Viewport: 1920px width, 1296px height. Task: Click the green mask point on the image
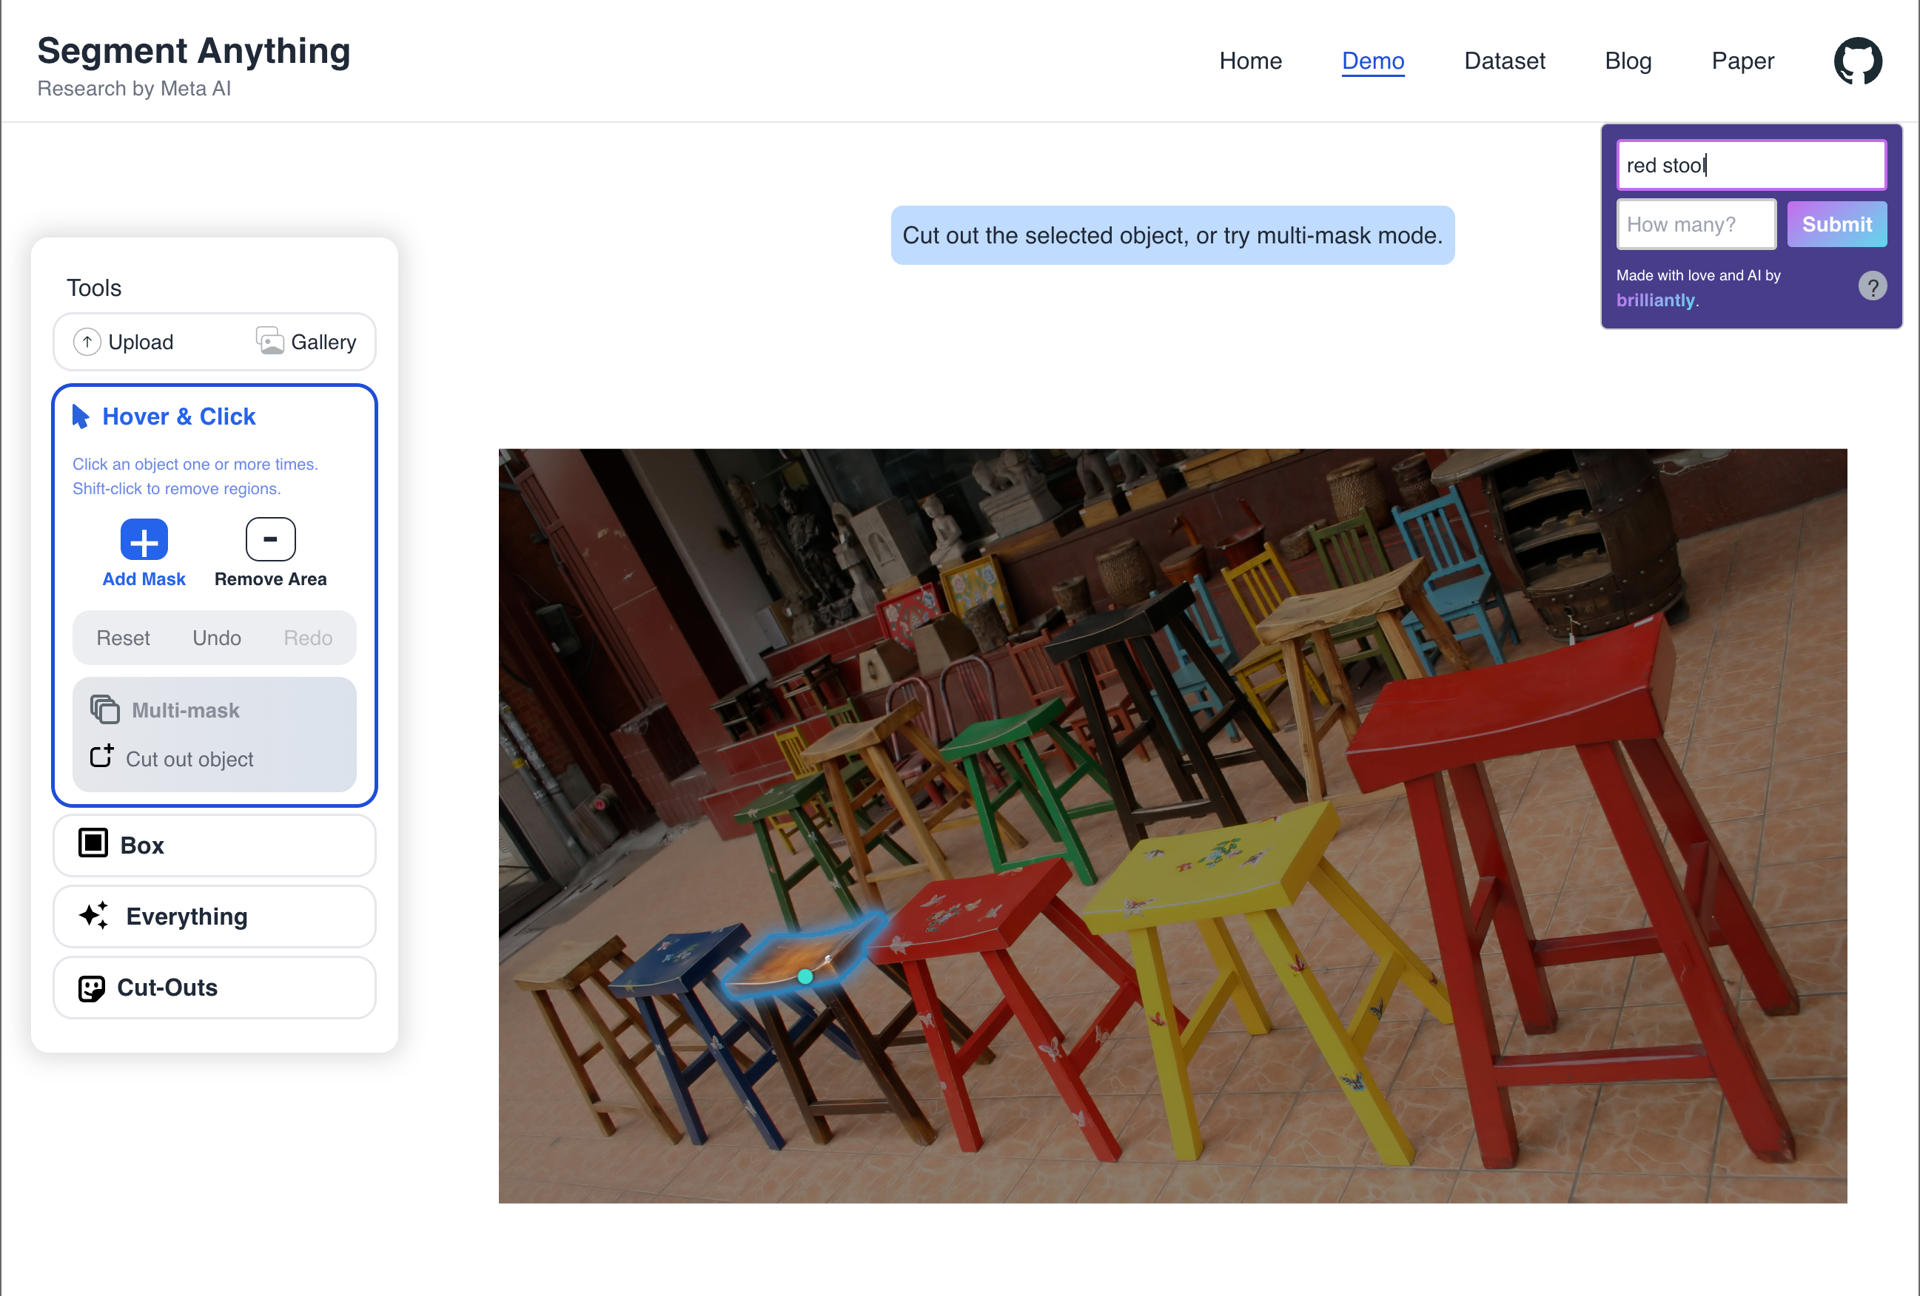pyautogui.click(x=805, y=977)
